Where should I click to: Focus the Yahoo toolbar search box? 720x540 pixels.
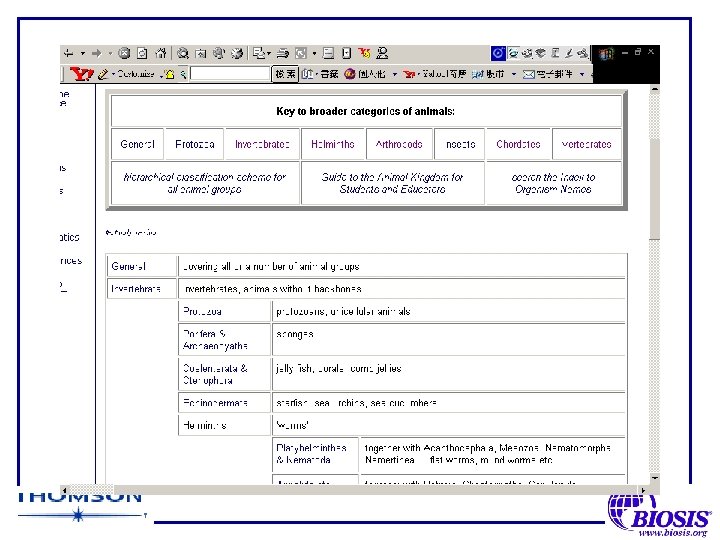pos(230,73)
